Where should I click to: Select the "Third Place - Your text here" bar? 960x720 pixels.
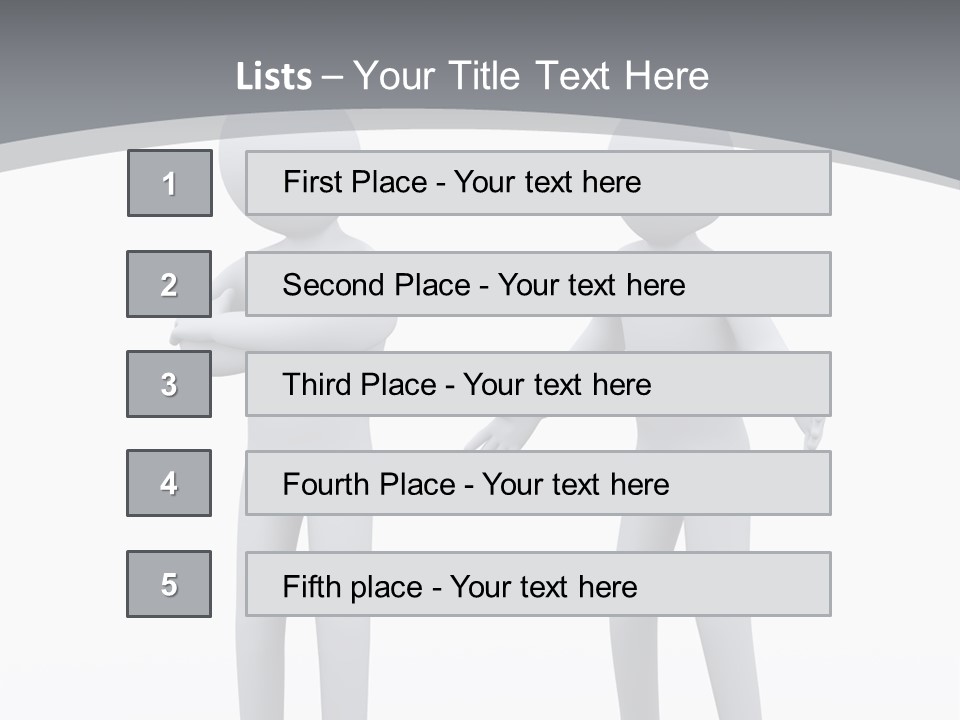538,384
